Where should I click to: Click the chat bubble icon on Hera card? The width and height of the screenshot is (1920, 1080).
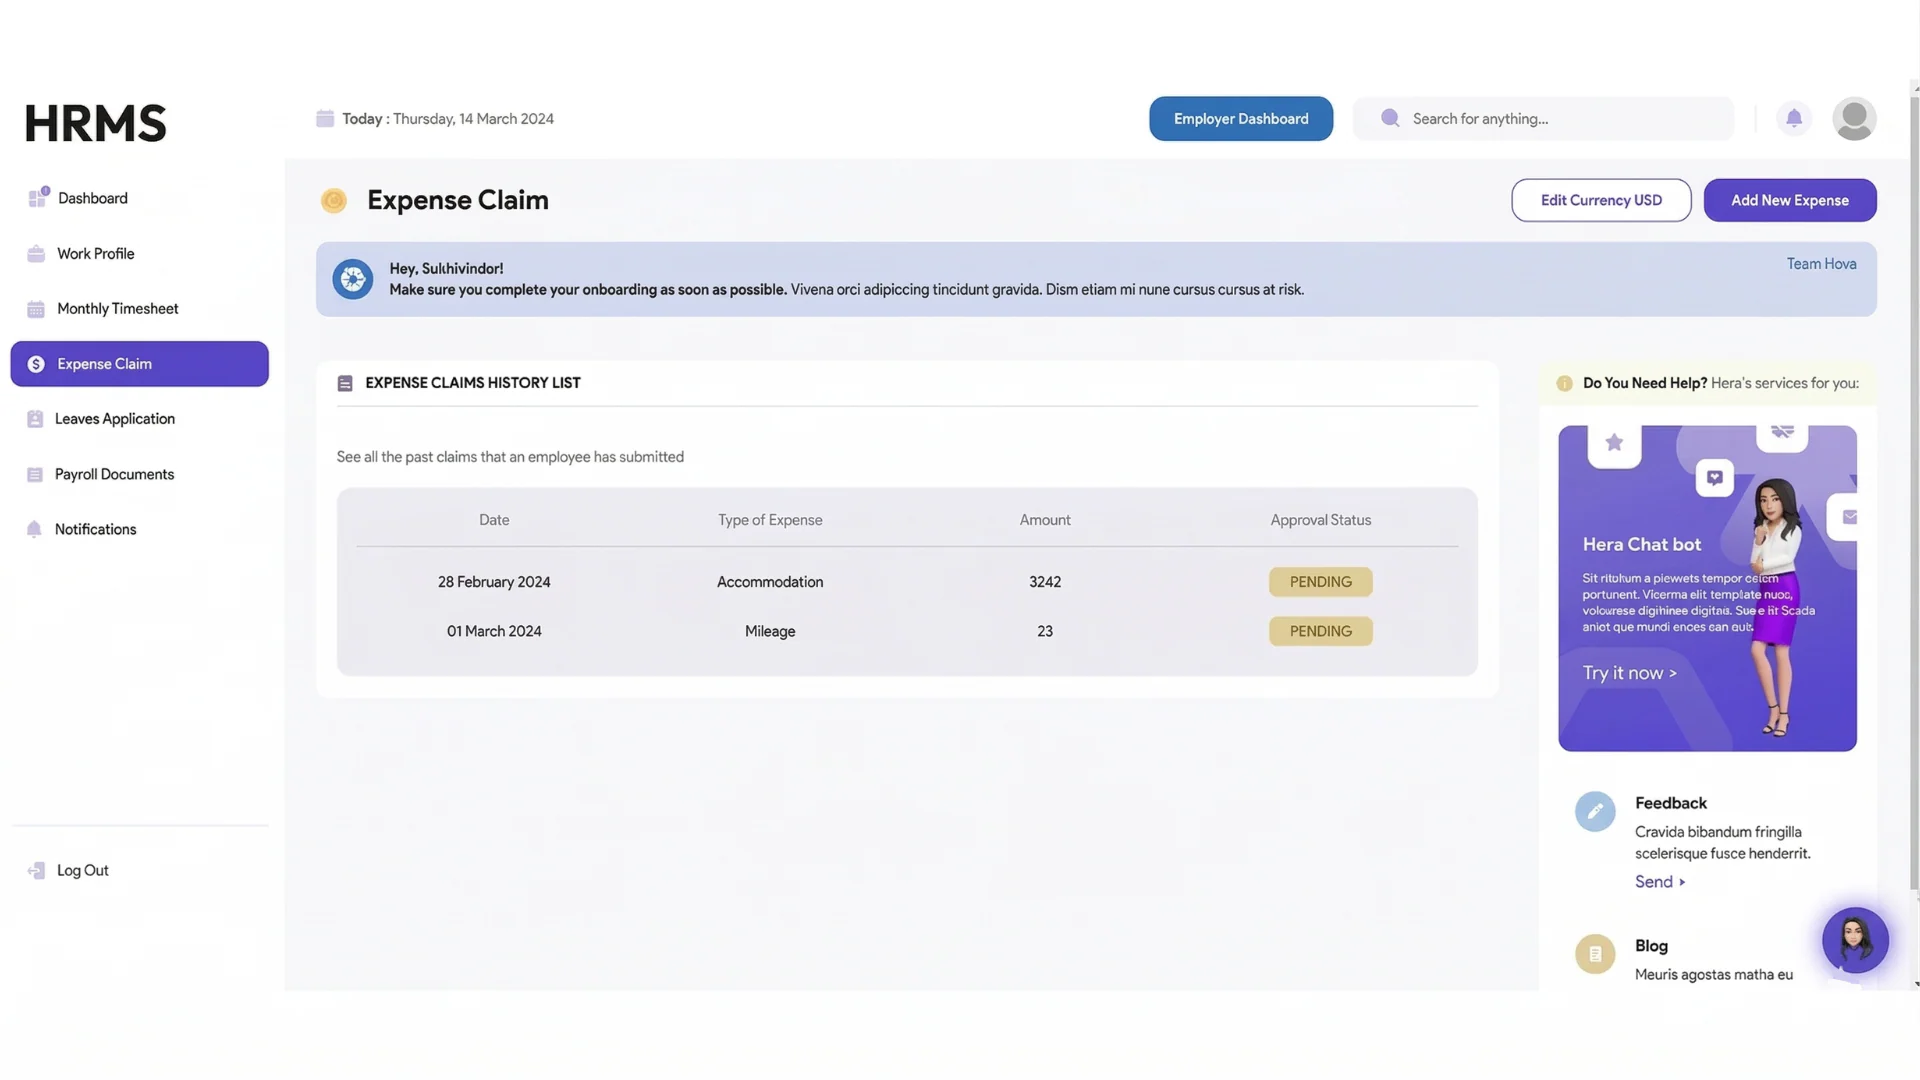click(x=1715, y=477)
